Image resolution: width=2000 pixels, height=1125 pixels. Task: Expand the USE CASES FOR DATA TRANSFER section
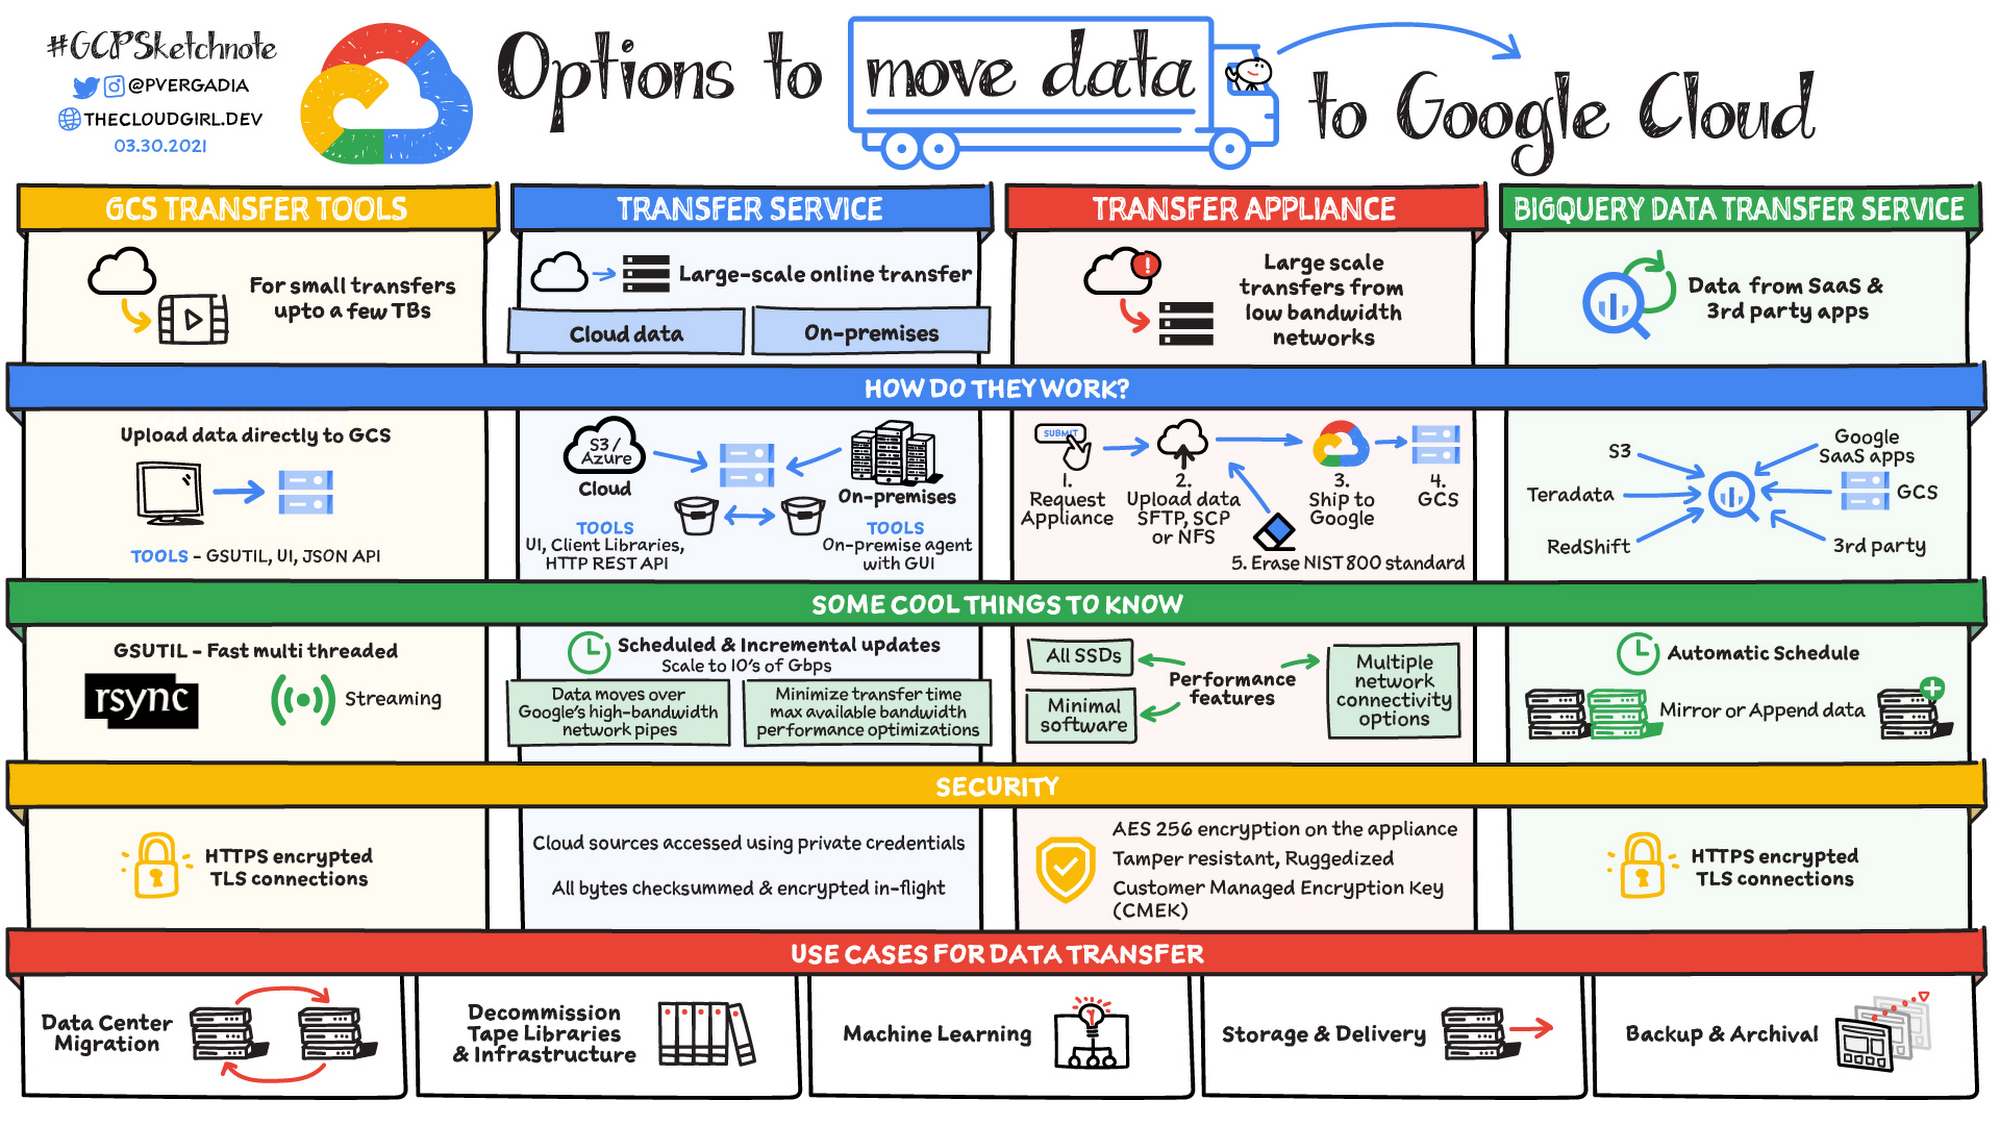(x=1000, y=957)
